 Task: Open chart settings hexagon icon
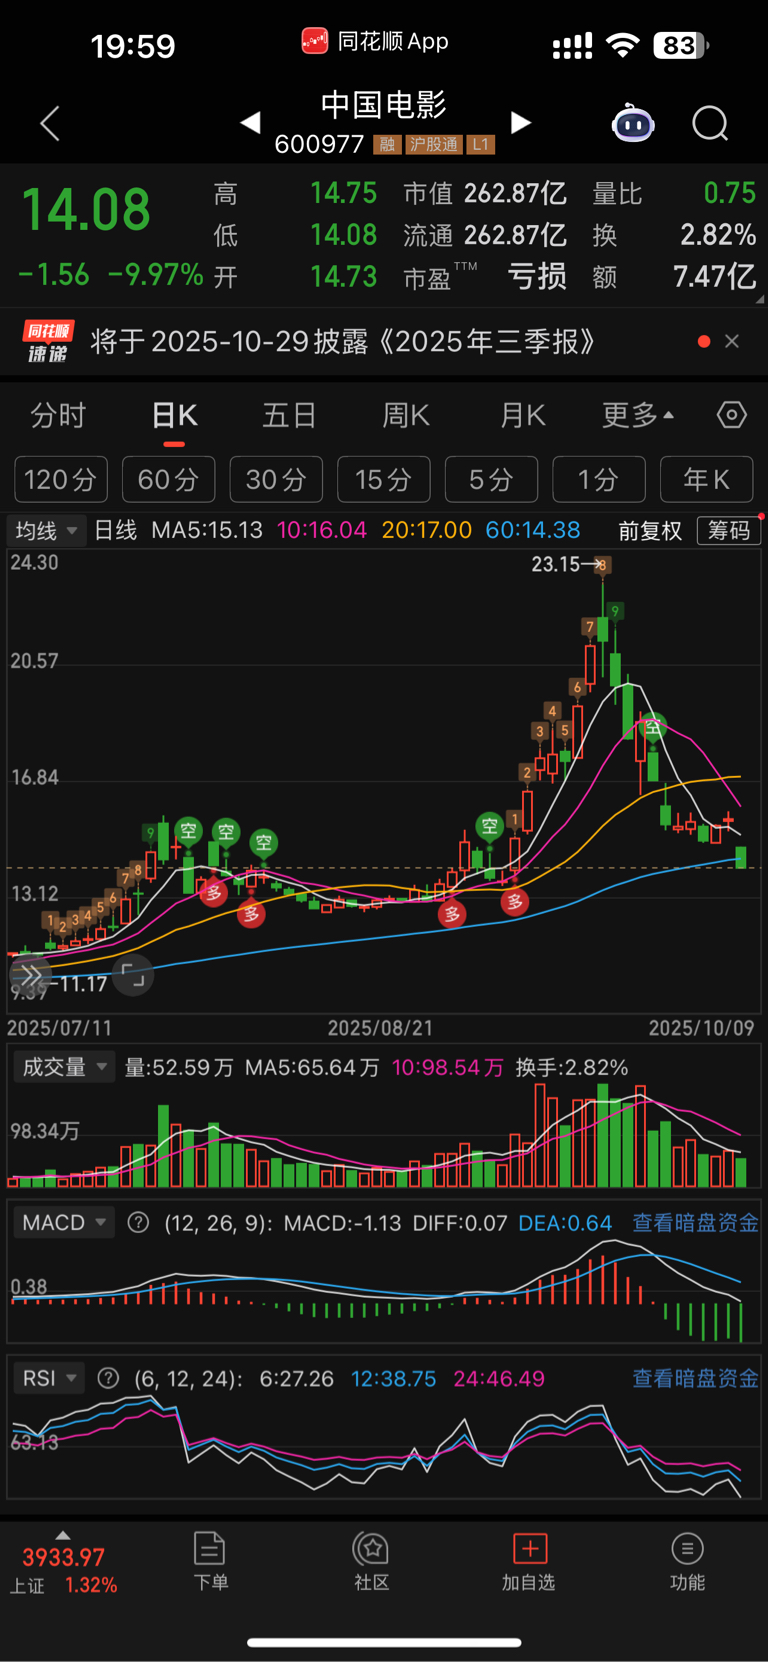(x=731, y=415)
